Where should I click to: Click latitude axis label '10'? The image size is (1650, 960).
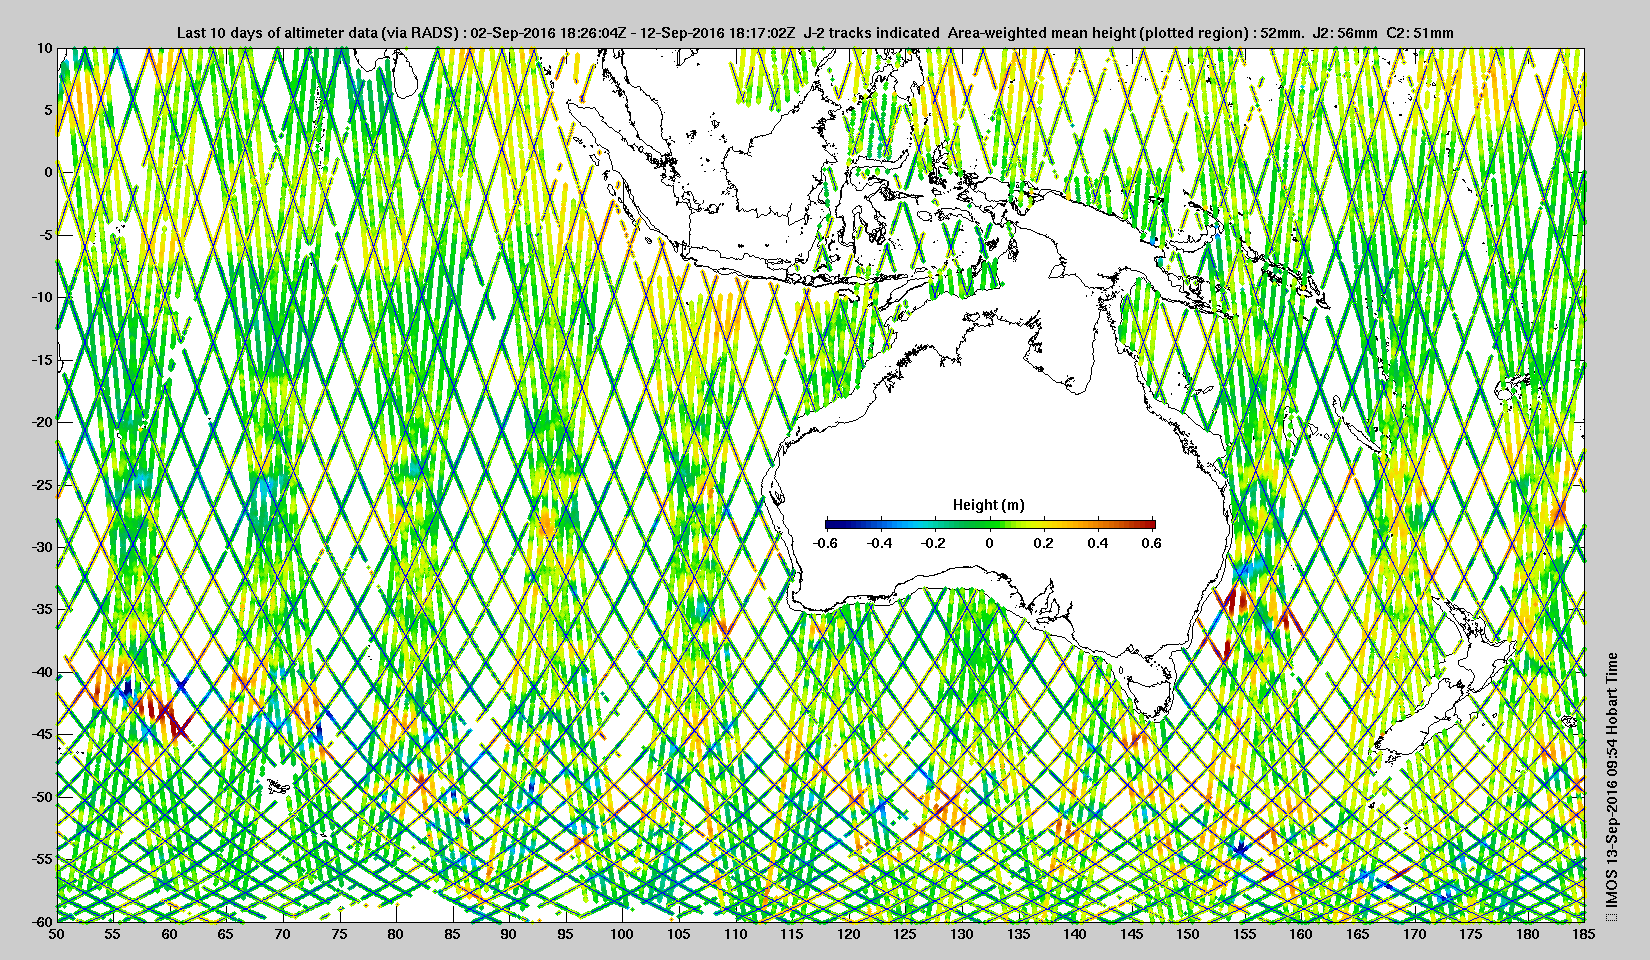pos(44,48)
